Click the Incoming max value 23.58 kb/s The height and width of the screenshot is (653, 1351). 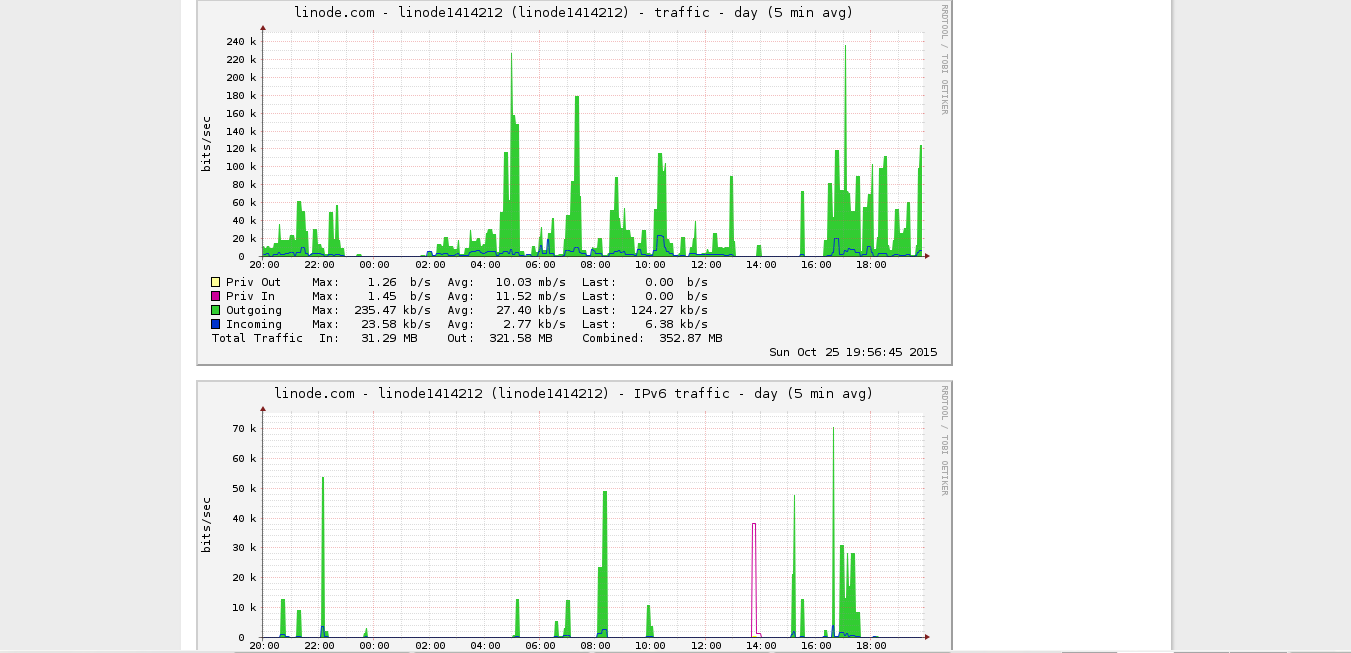pyautogui.click(x=397, y=324)
